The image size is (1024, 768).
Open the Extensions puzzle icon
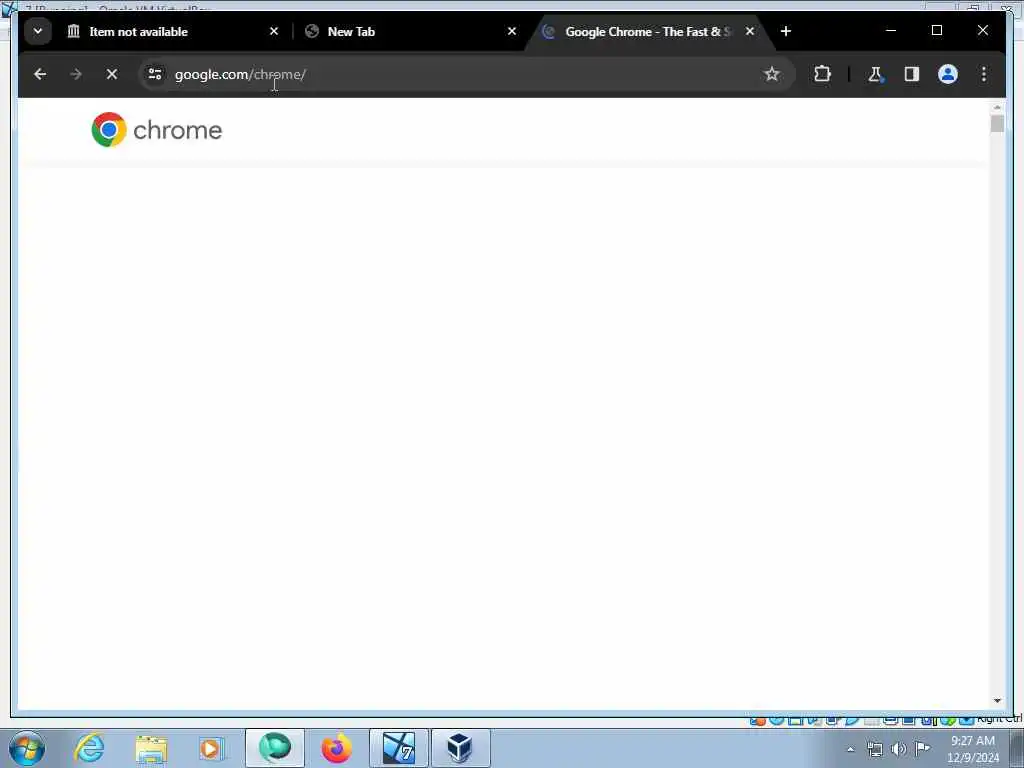pos(822,74)
